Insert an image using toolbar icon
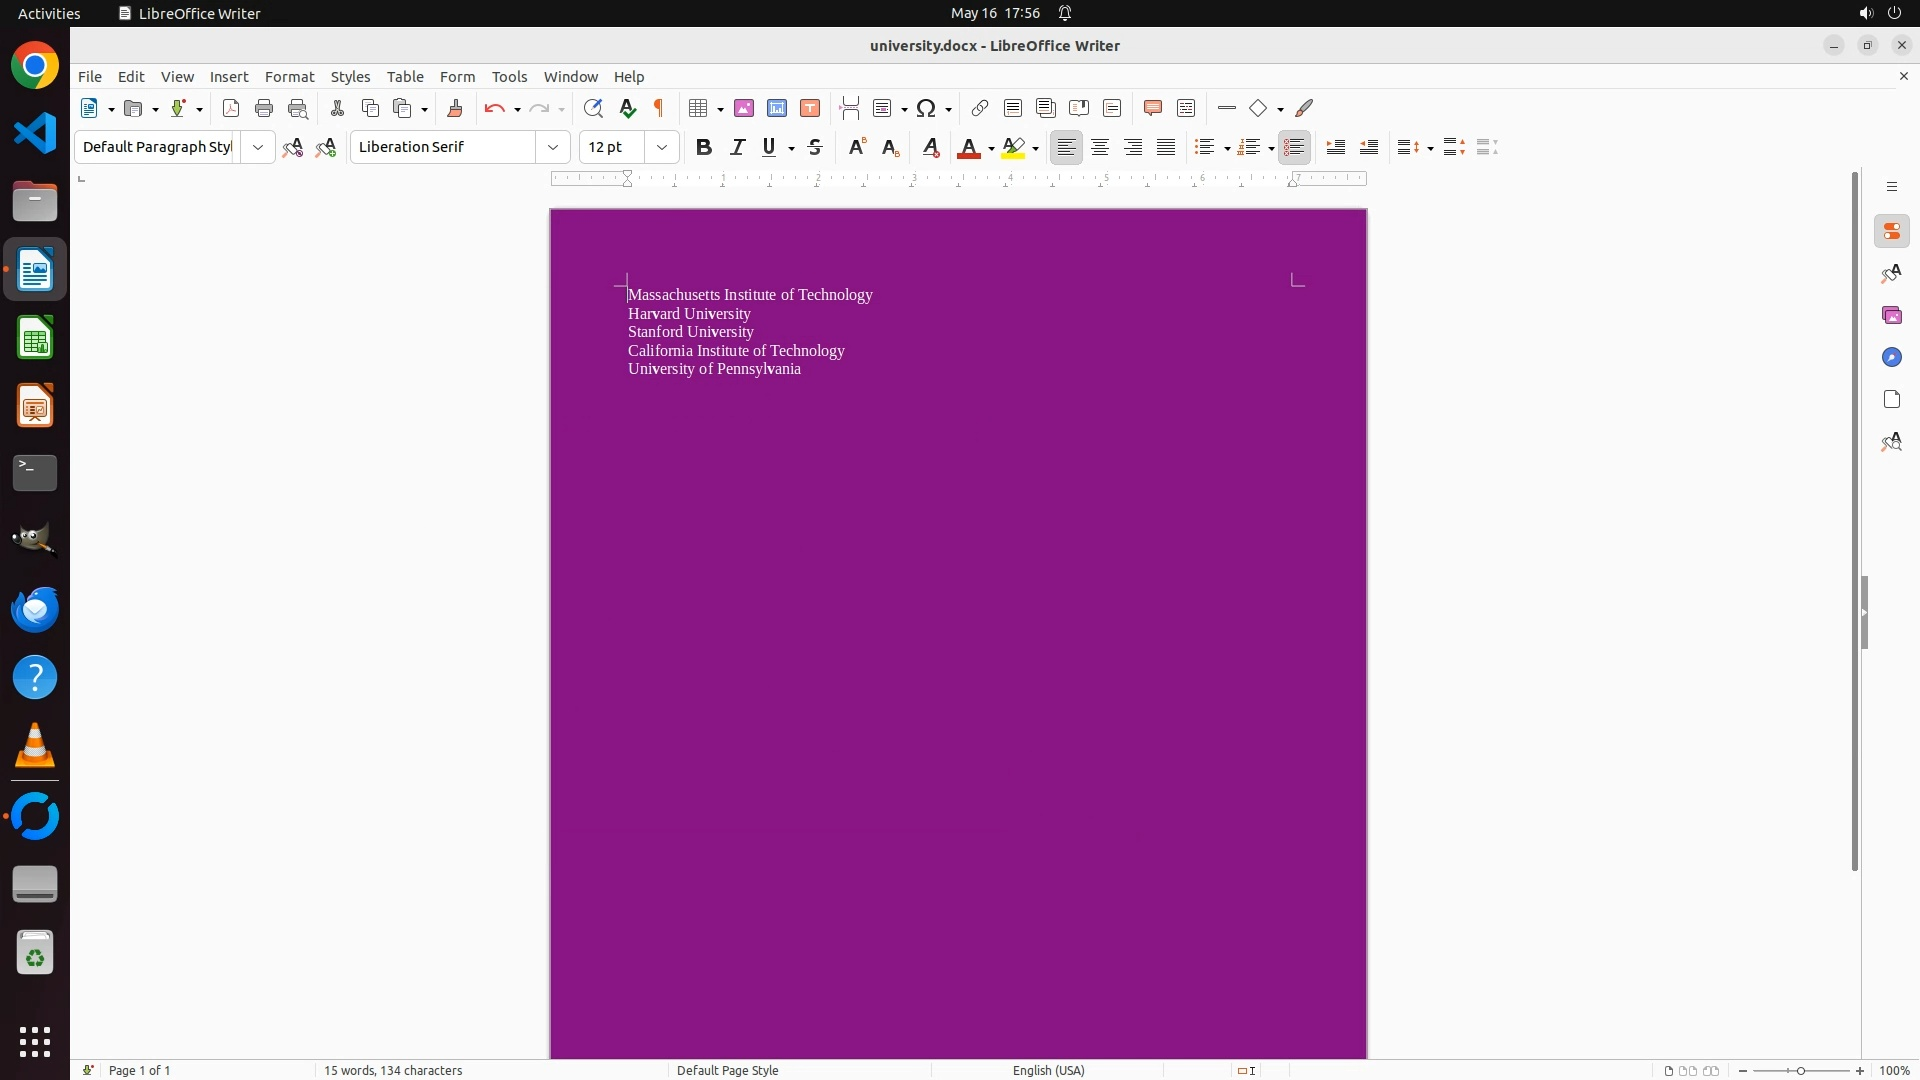Screen dimensions: 1920x1080 tap(744, 109)
